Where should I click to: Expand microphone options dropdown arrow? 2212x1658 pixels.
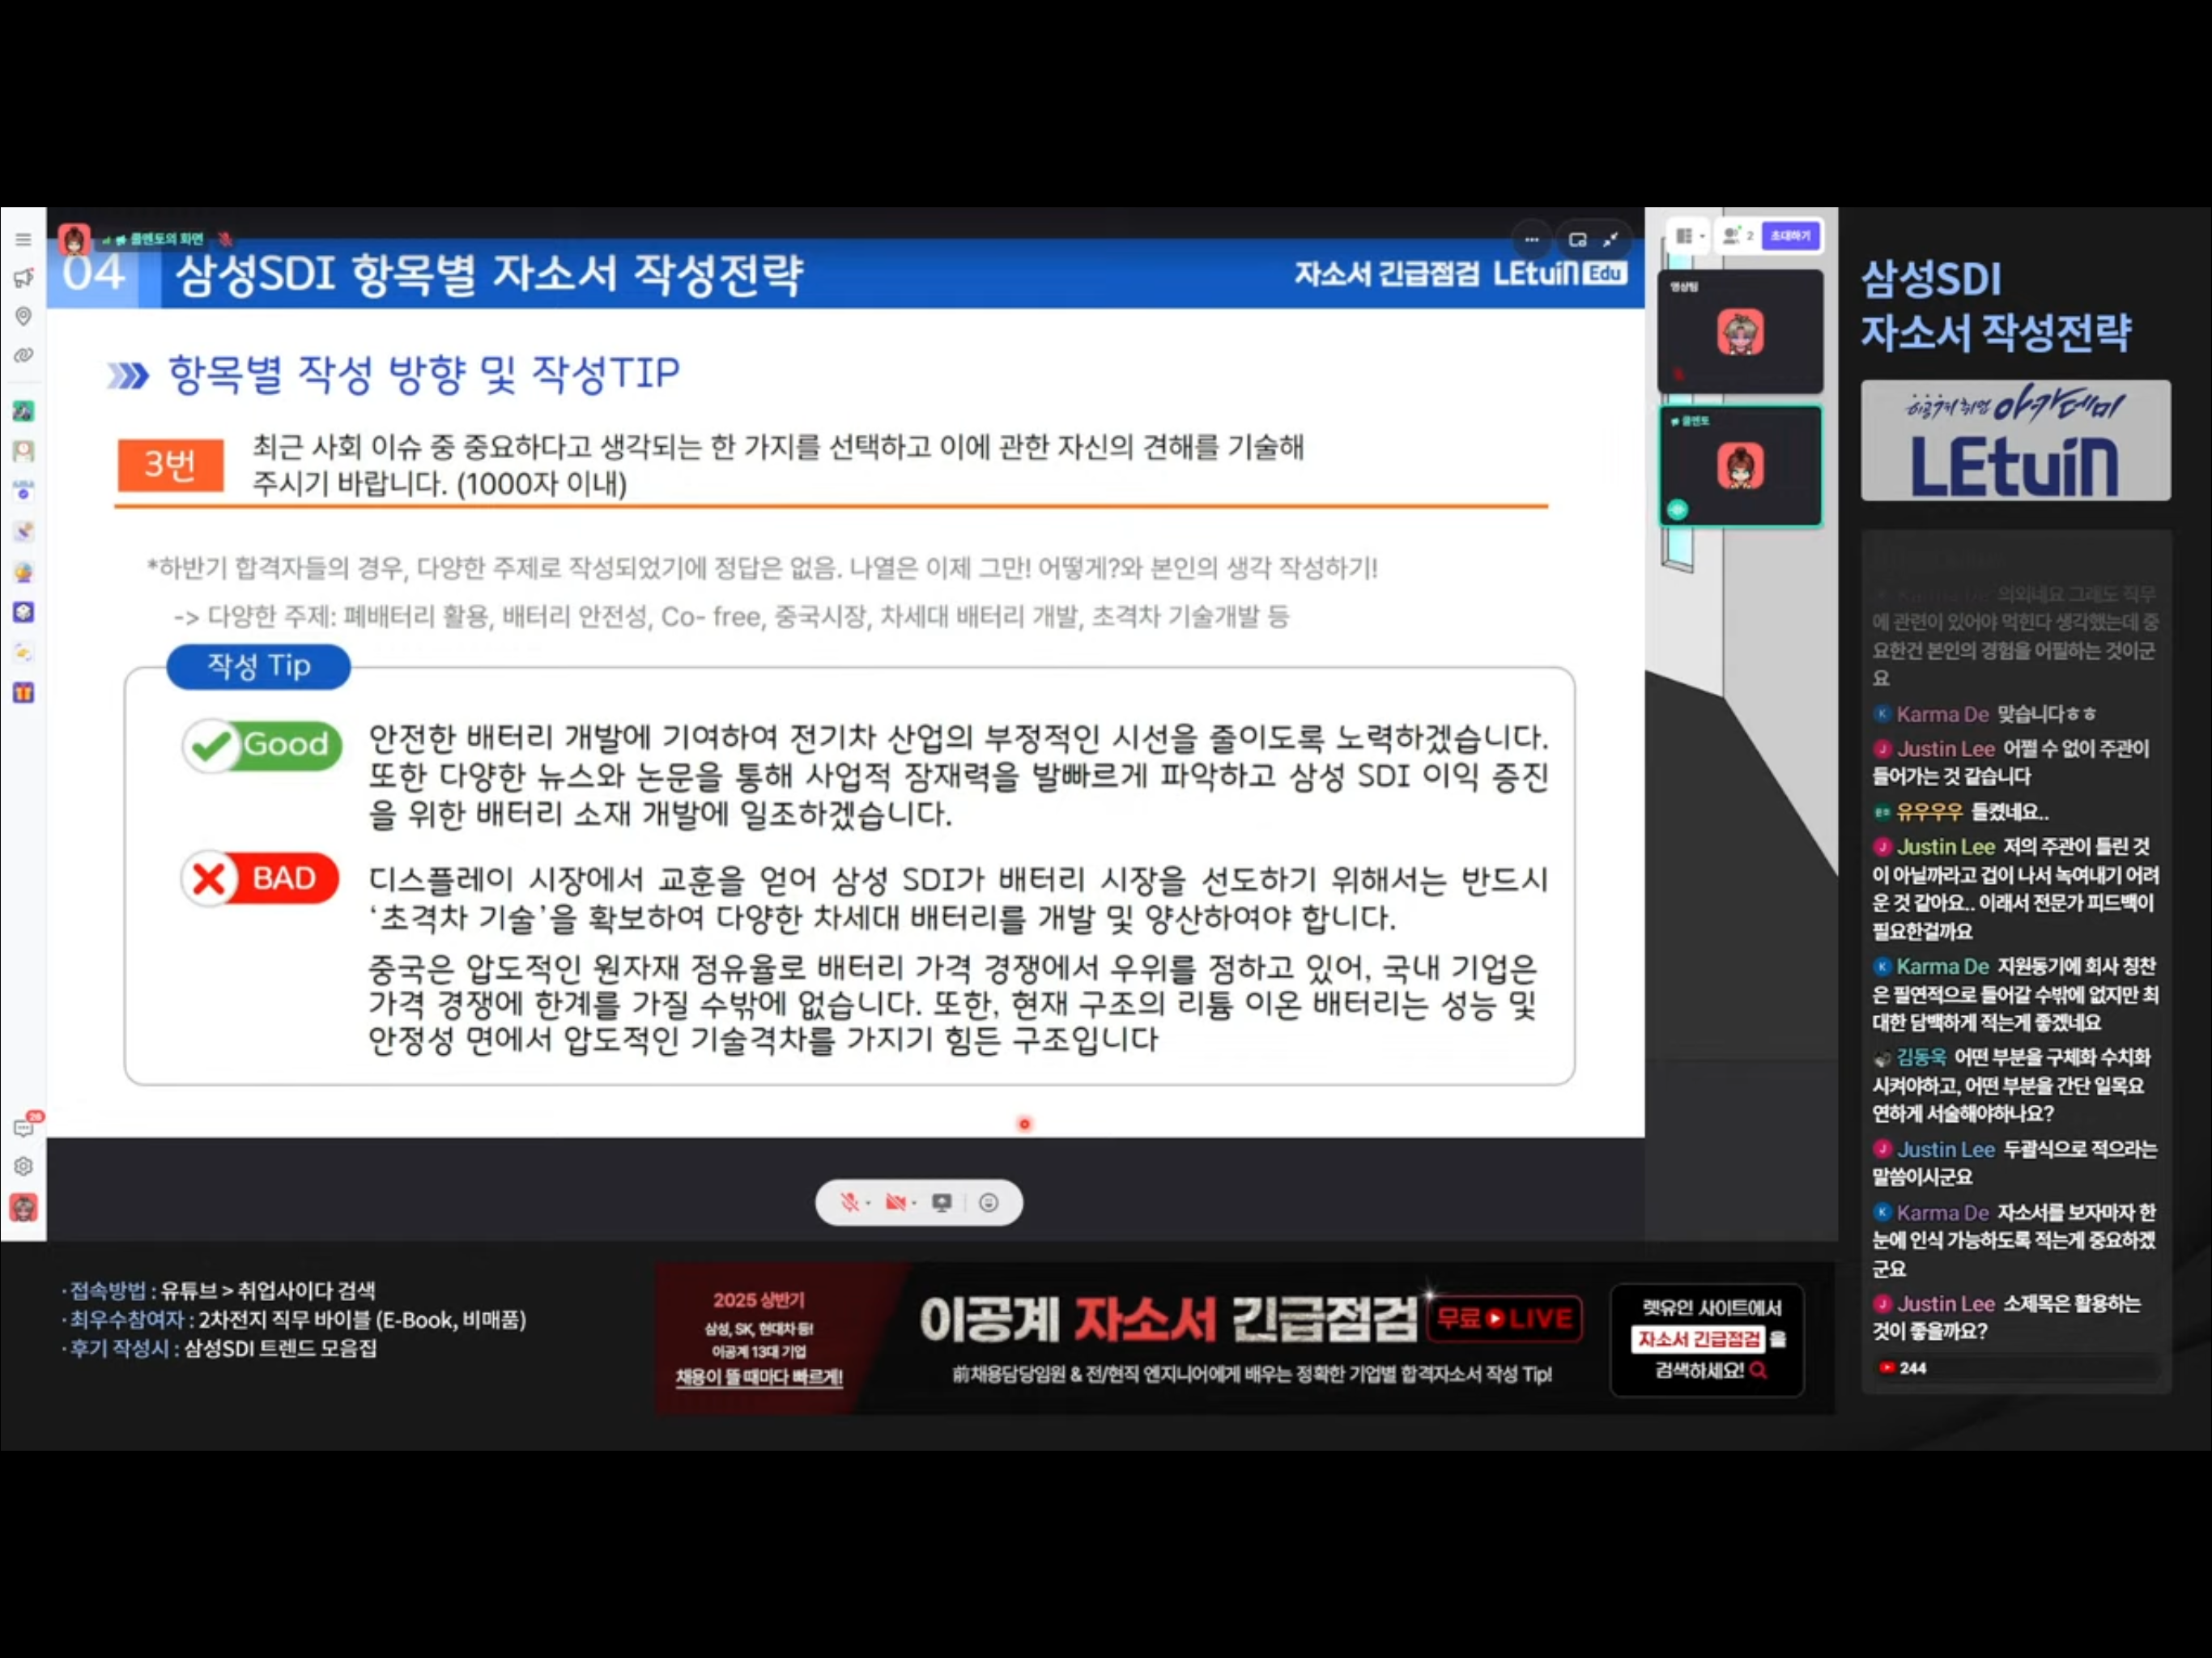pos(868,1203)
